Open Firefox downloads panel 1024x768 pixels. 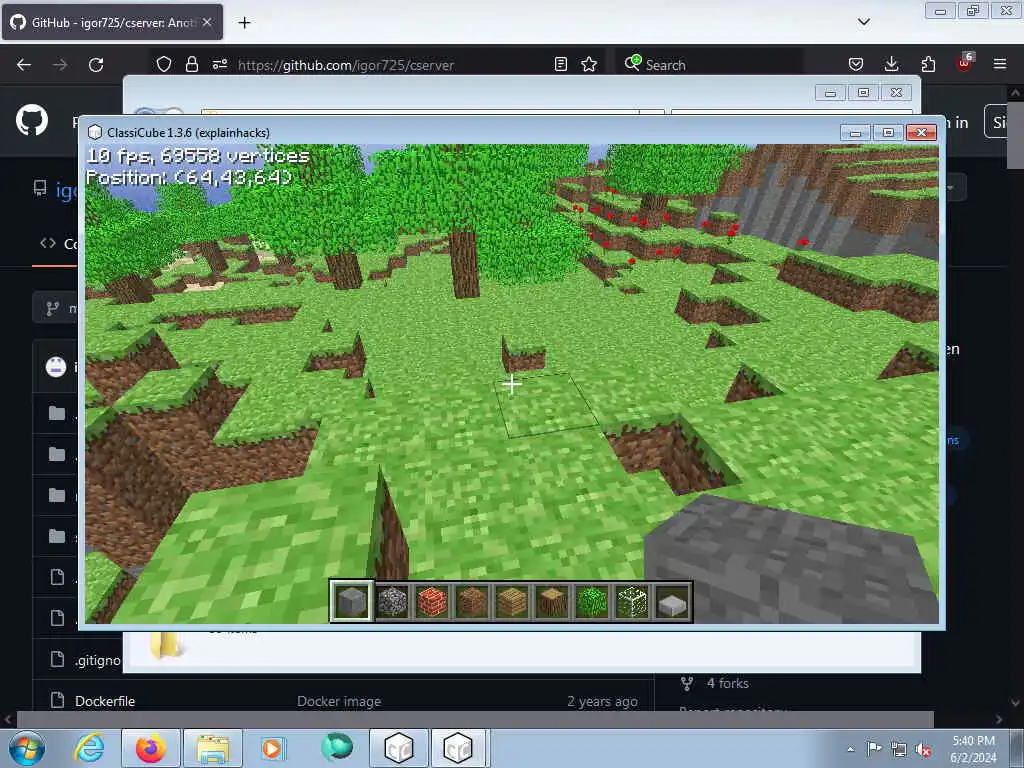click(x=891, y=64)
